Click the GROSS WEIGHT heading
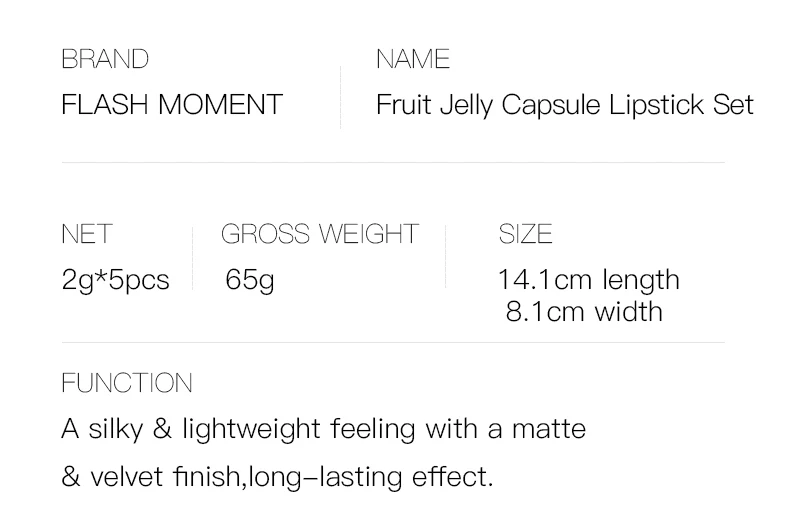The height and width of the screenshot is (529, 790). click(319, 234)
